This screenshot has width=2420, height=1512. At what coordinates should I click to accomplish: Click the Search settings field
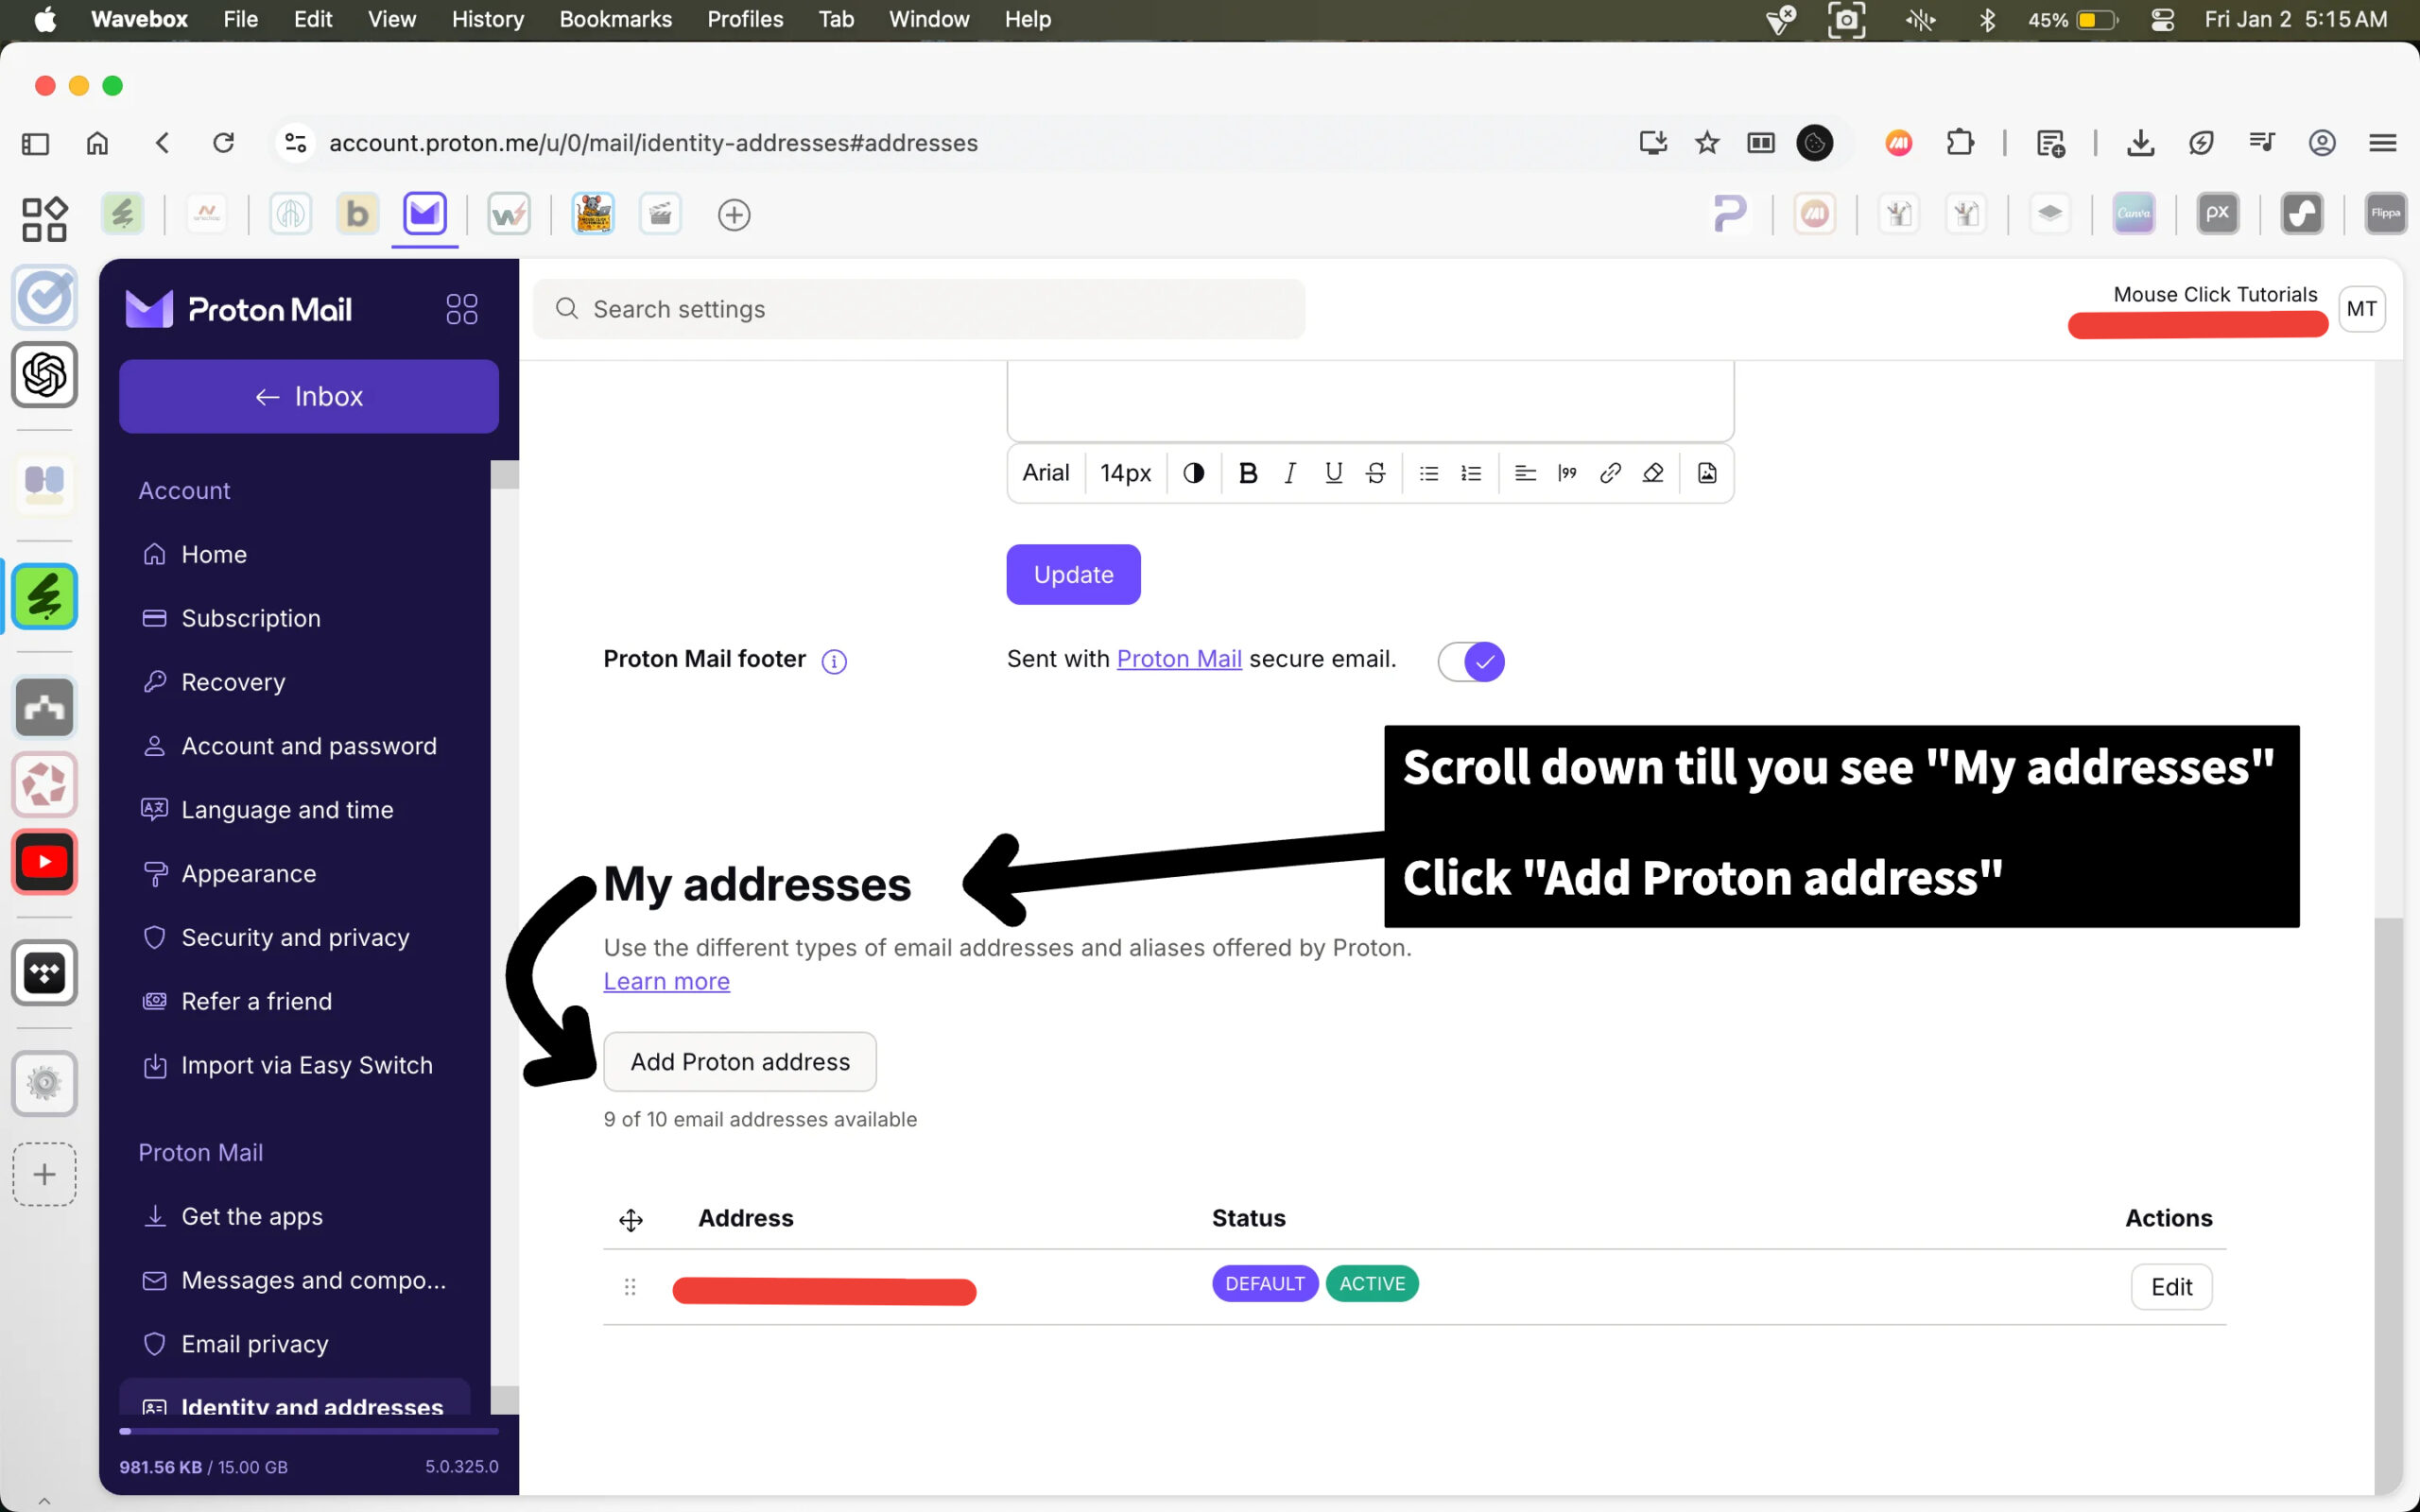[920, 309]
